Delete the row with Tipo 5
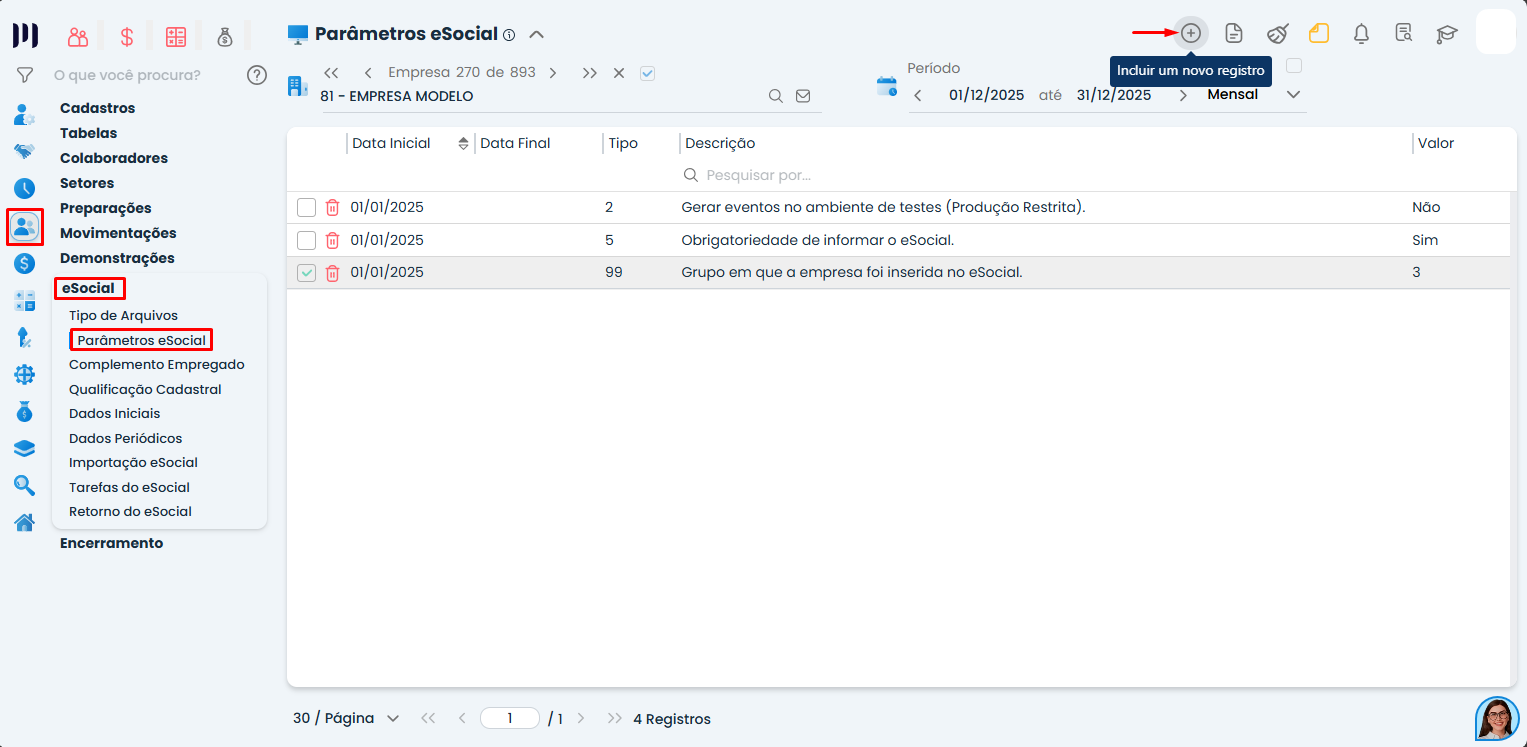Screen dimensions: 1527x747 333,240
